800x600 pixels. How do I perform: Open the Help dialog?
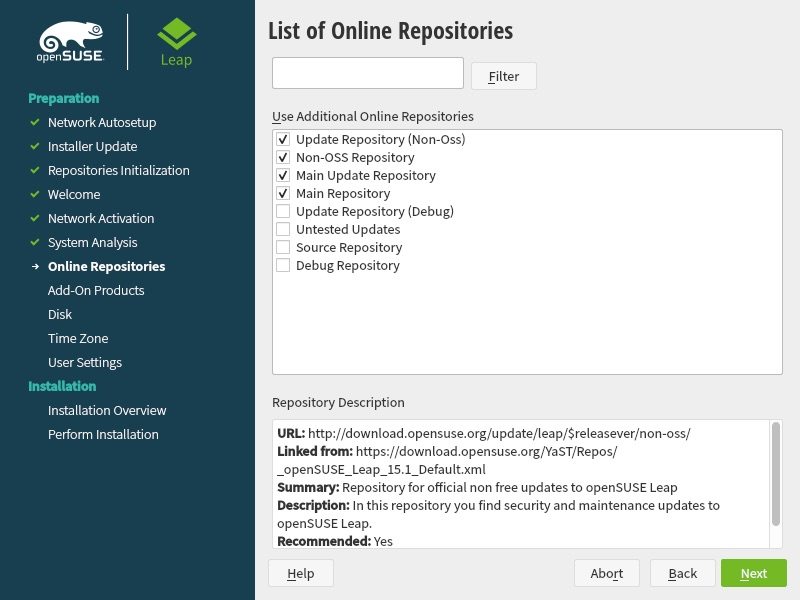(301, 573)
